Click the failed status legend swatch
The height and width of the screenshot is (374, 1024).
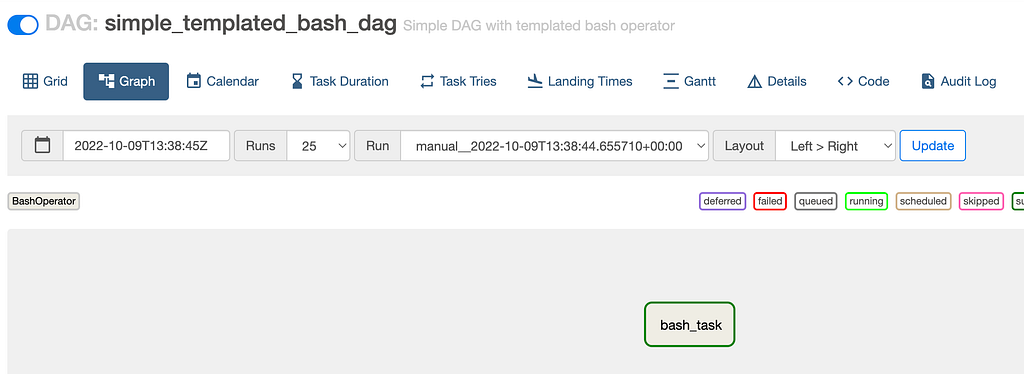pos(770,201)
